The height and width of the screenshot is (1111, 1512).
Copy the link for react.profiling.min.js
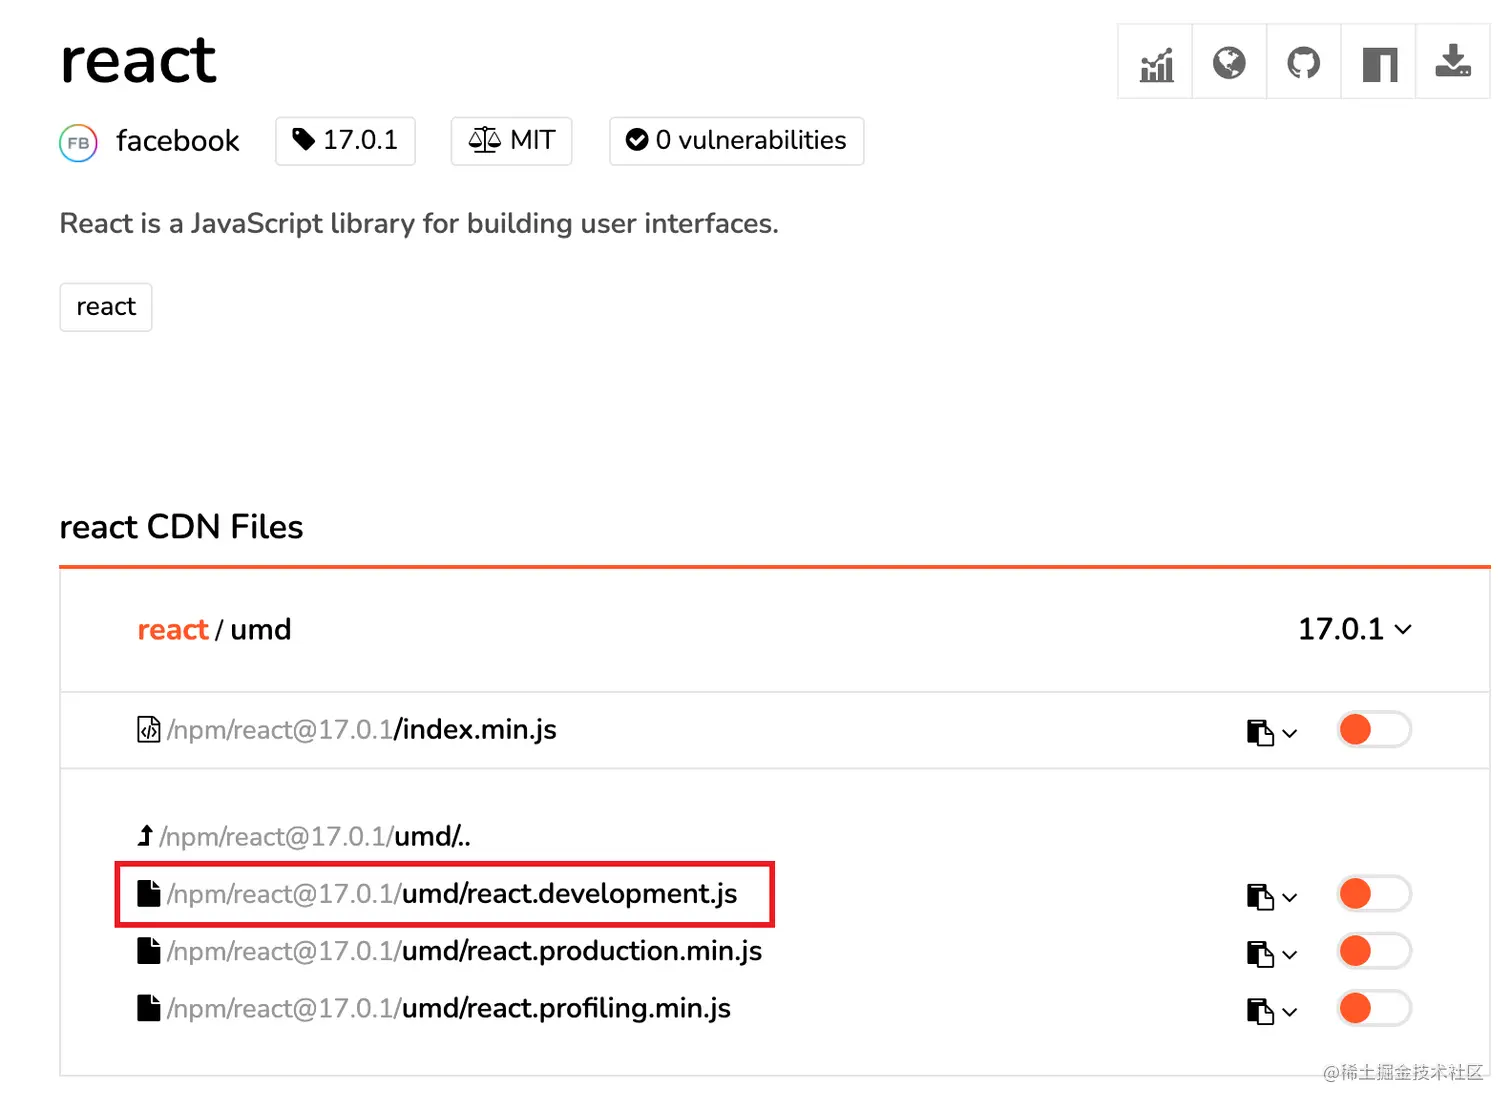(x=1260, y=1011)
